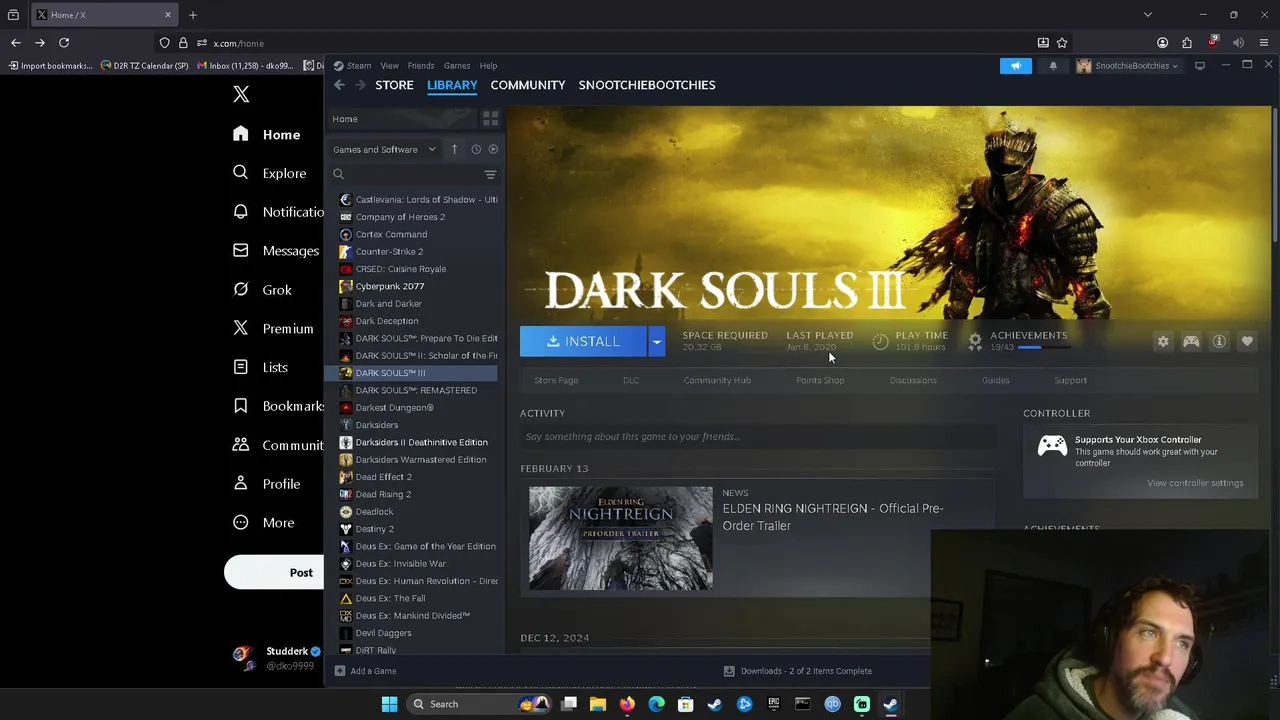Show game info icon for Dark Souls III
This screenshot has height=720, width=1280.
click(x=1219, y=342)
